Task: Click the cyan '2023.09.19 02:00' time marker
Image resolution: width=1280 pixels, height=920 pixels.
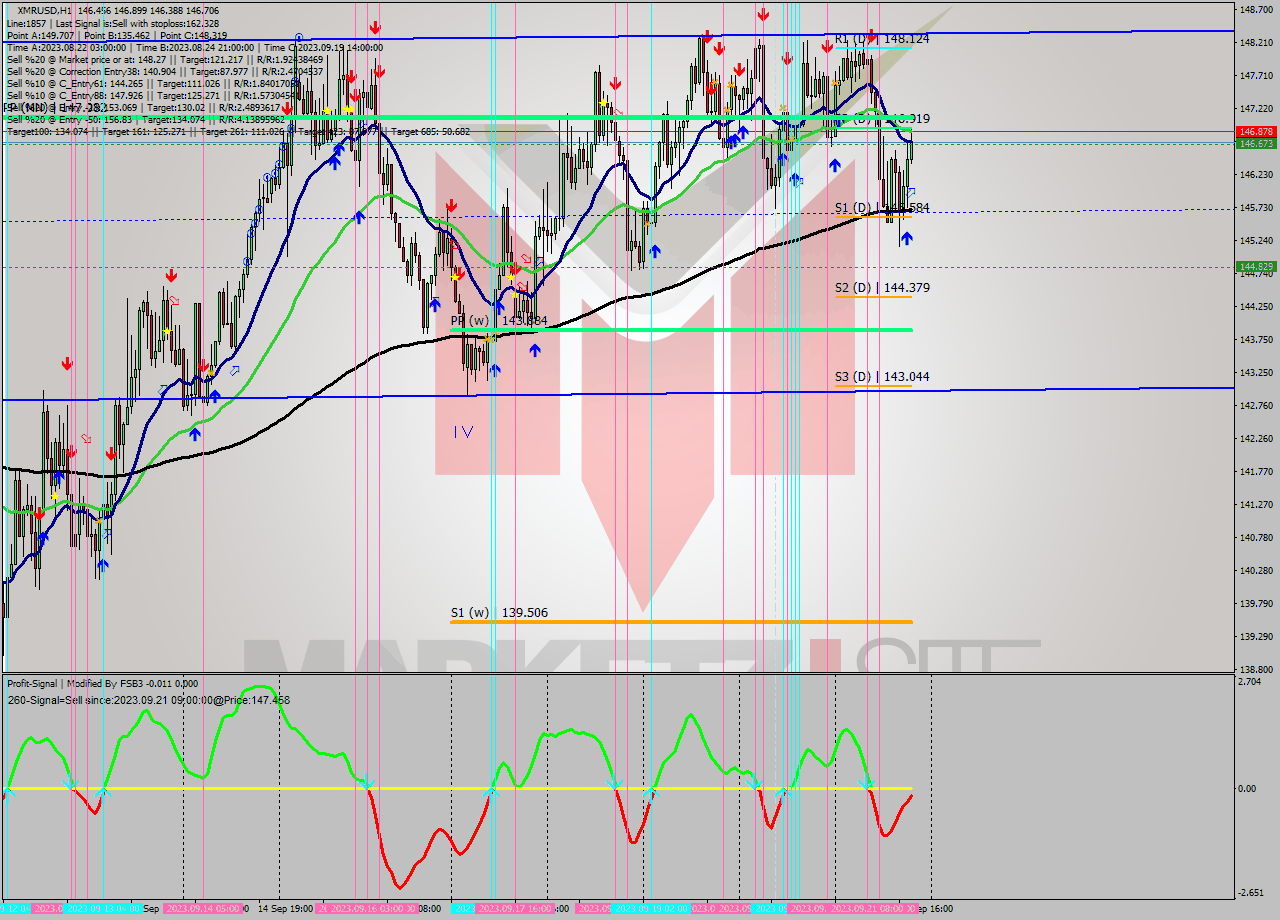Action: click(x=651, y=909)
